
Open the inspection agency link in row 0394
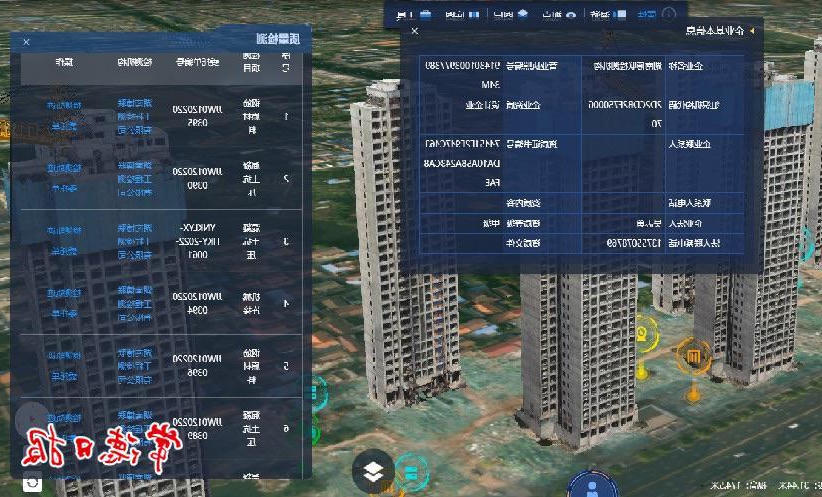(x=135, y=303)
